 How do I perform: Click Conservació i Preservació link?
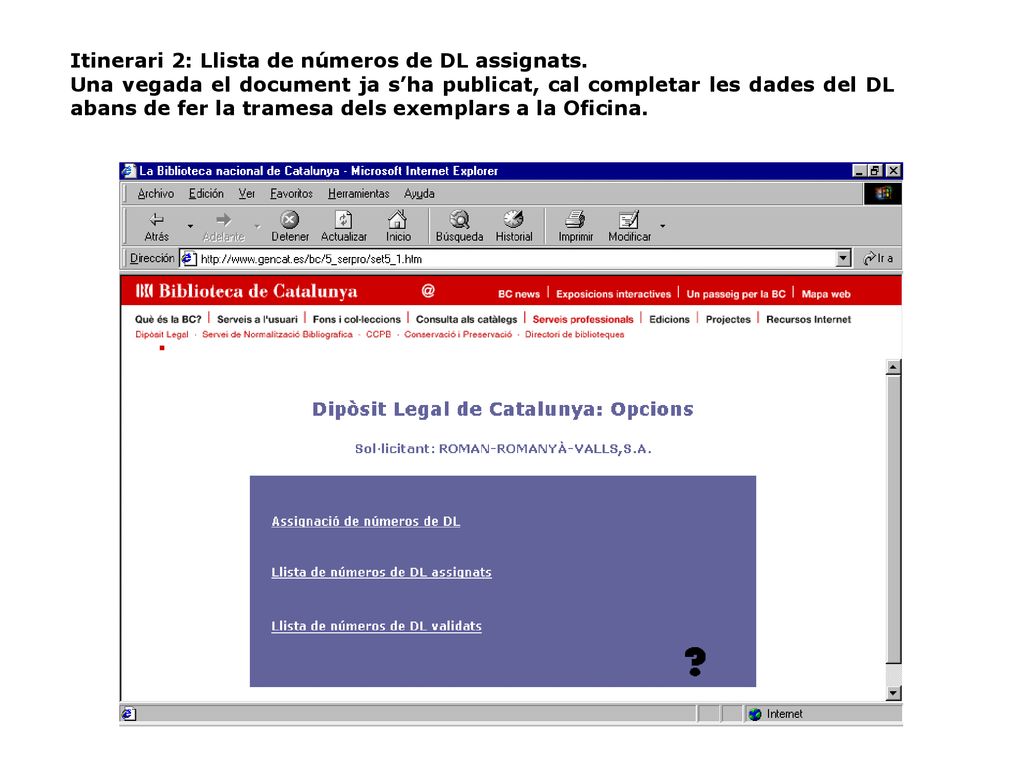(x=458, y=334)
